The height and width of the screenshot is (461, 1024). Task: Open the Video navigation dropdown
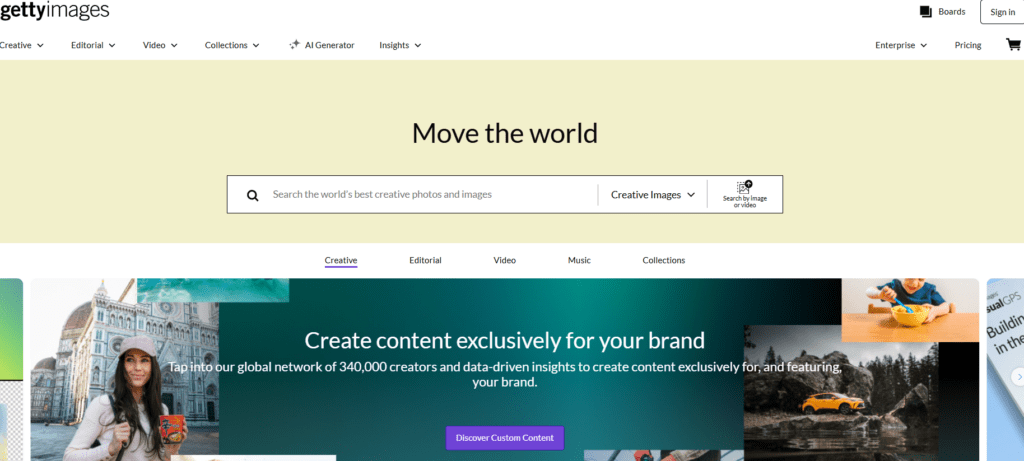point(160,45)
